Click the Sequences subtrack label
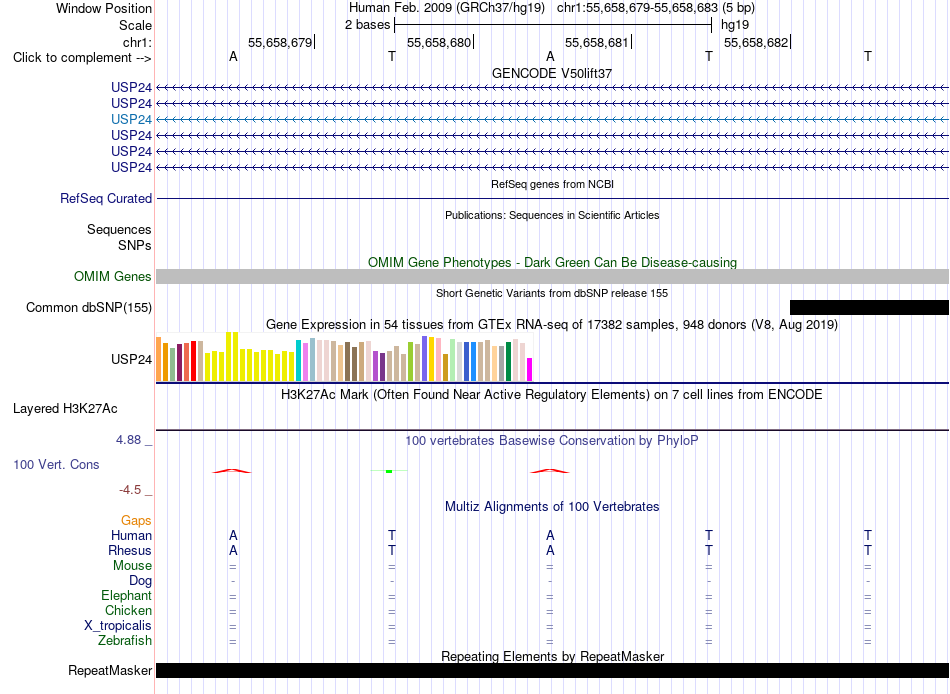 point(119,230)
